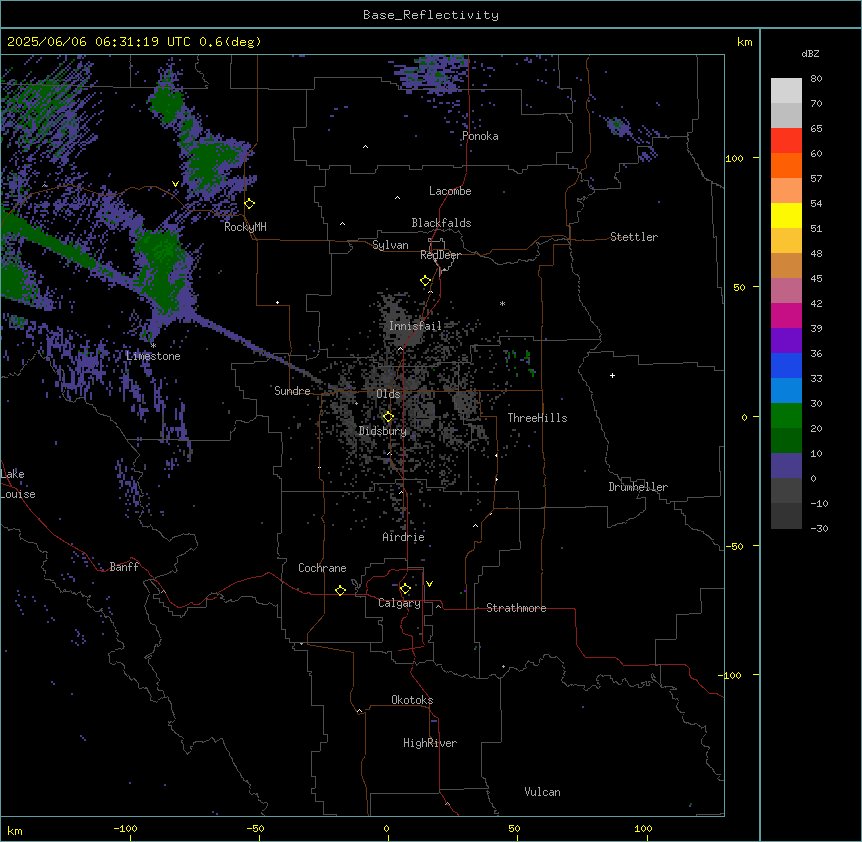
Task: Click the Ponoka city label
Action: pyautogui.click(x=480, y=136)
